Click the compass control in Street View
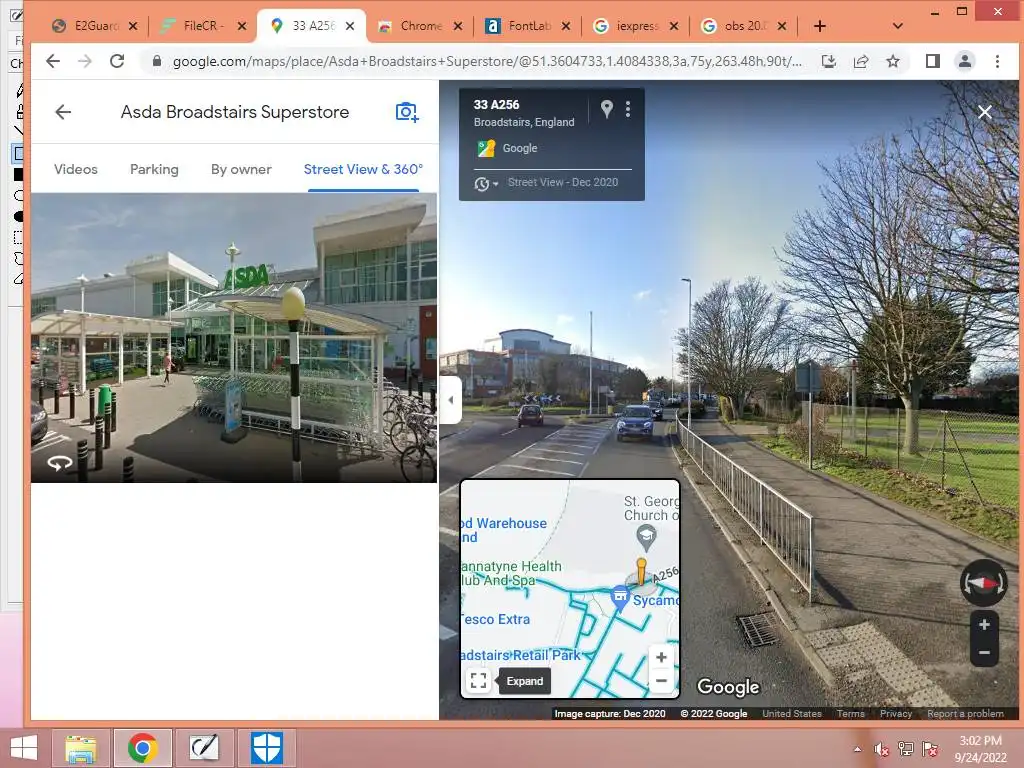 click(984, 583)
